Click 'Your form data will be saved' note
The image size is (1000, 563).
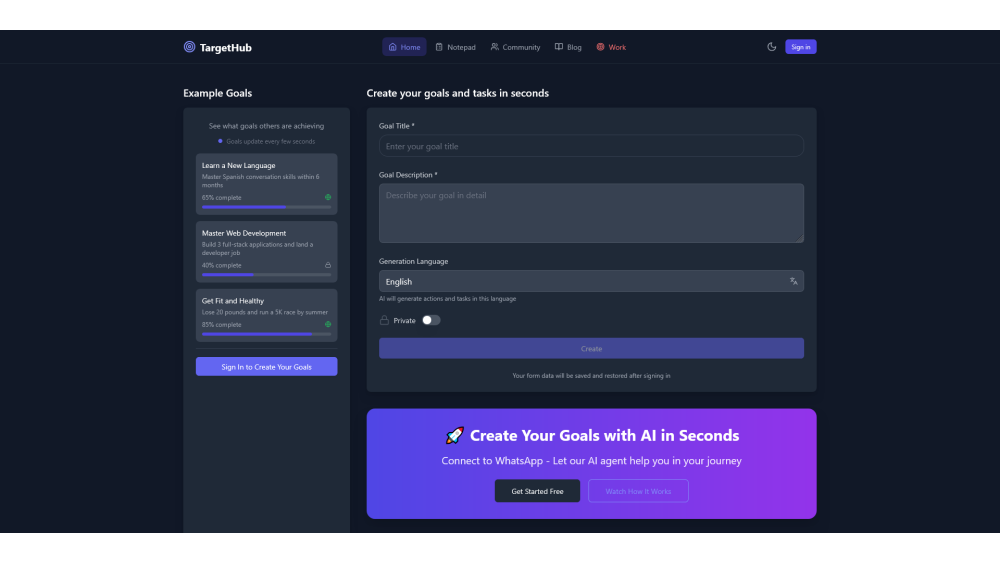[591, 376]
